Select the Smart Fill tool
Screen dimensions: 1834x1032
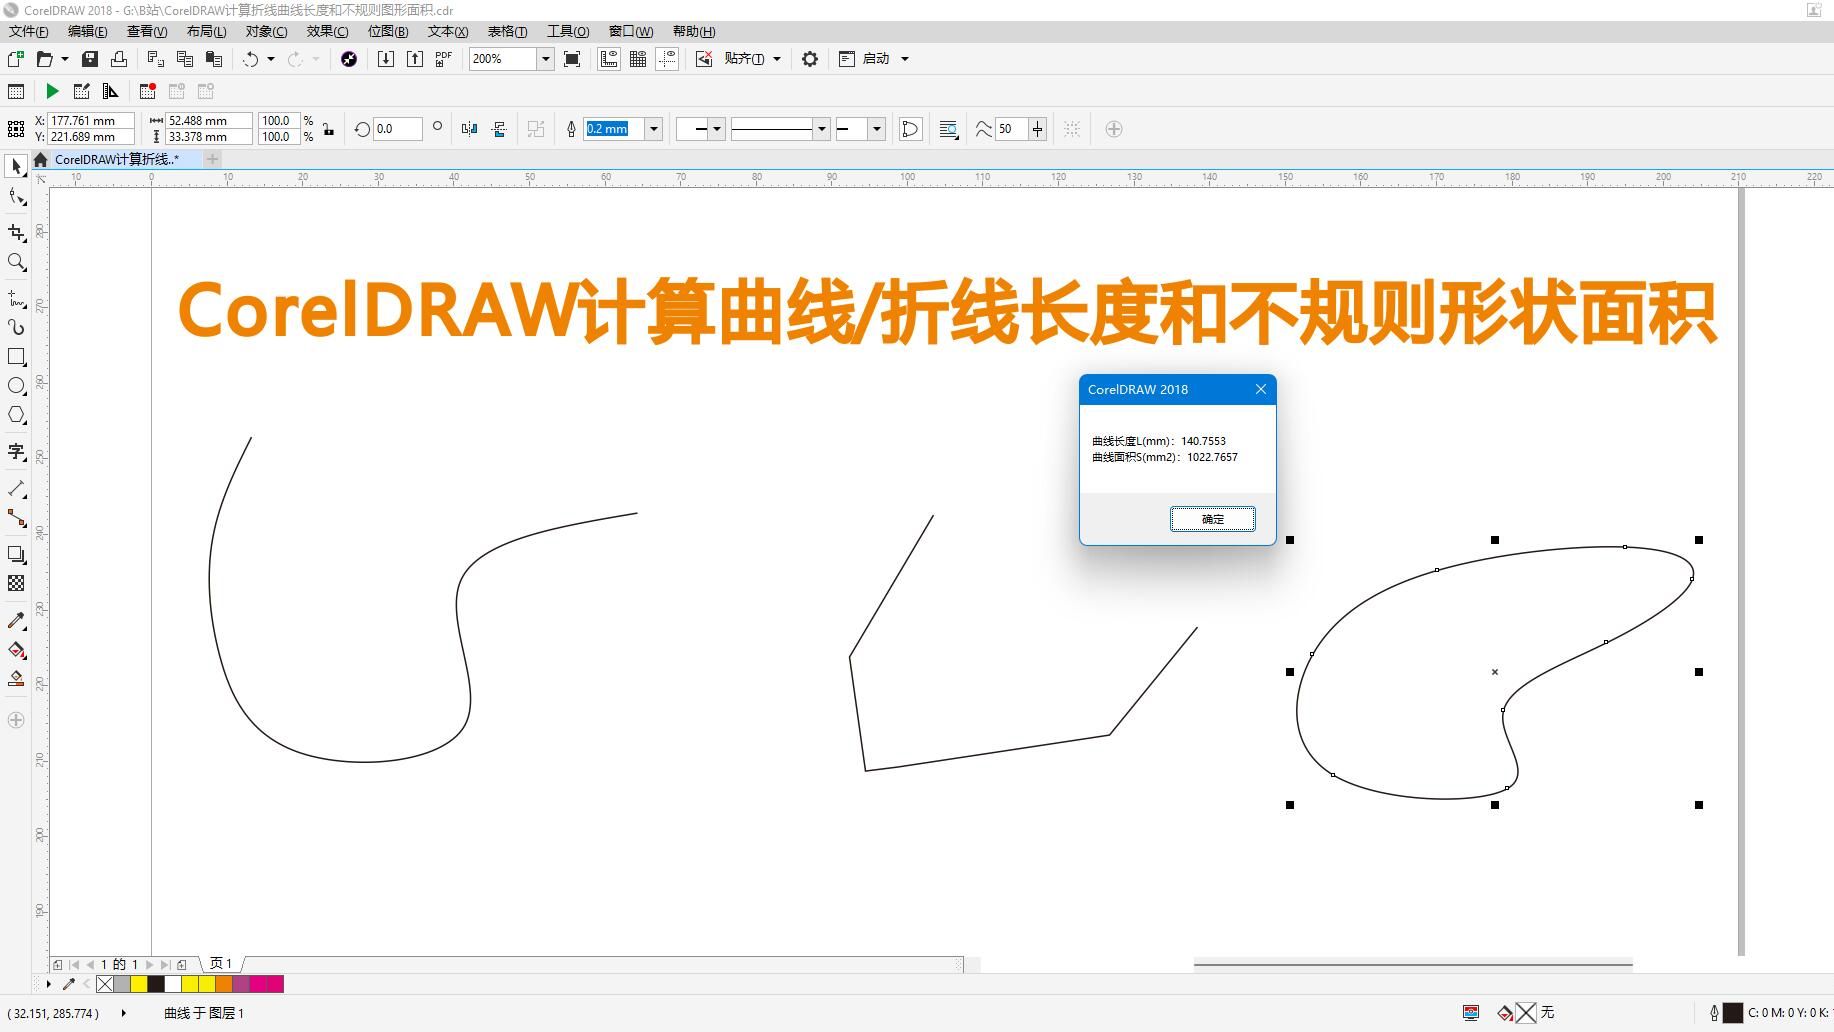coord(16,679)
